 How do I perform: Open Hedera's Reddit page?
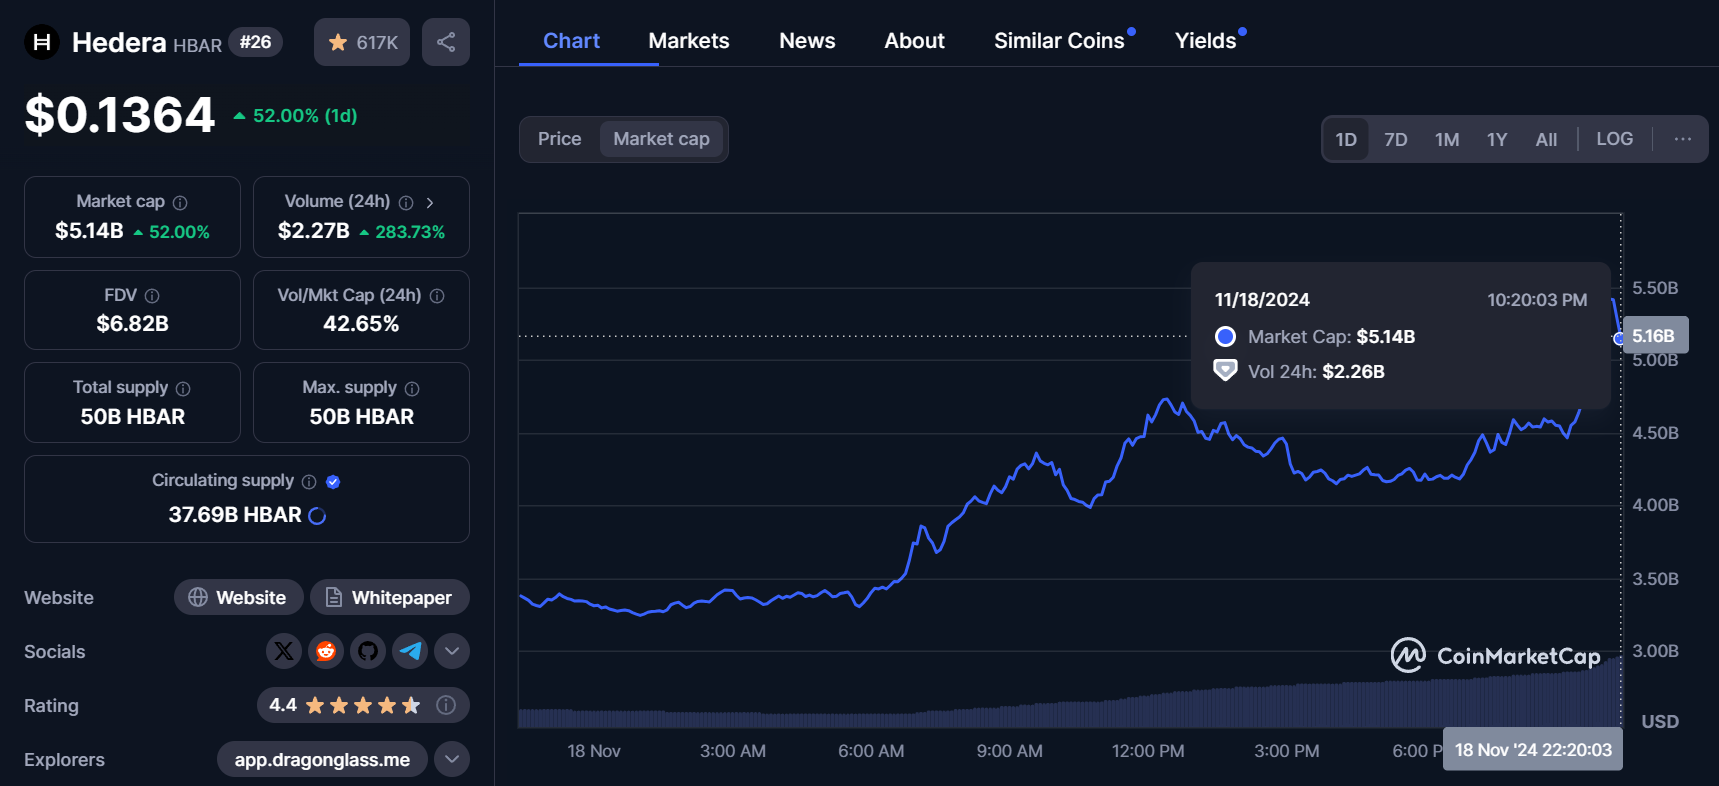(326, 651)
